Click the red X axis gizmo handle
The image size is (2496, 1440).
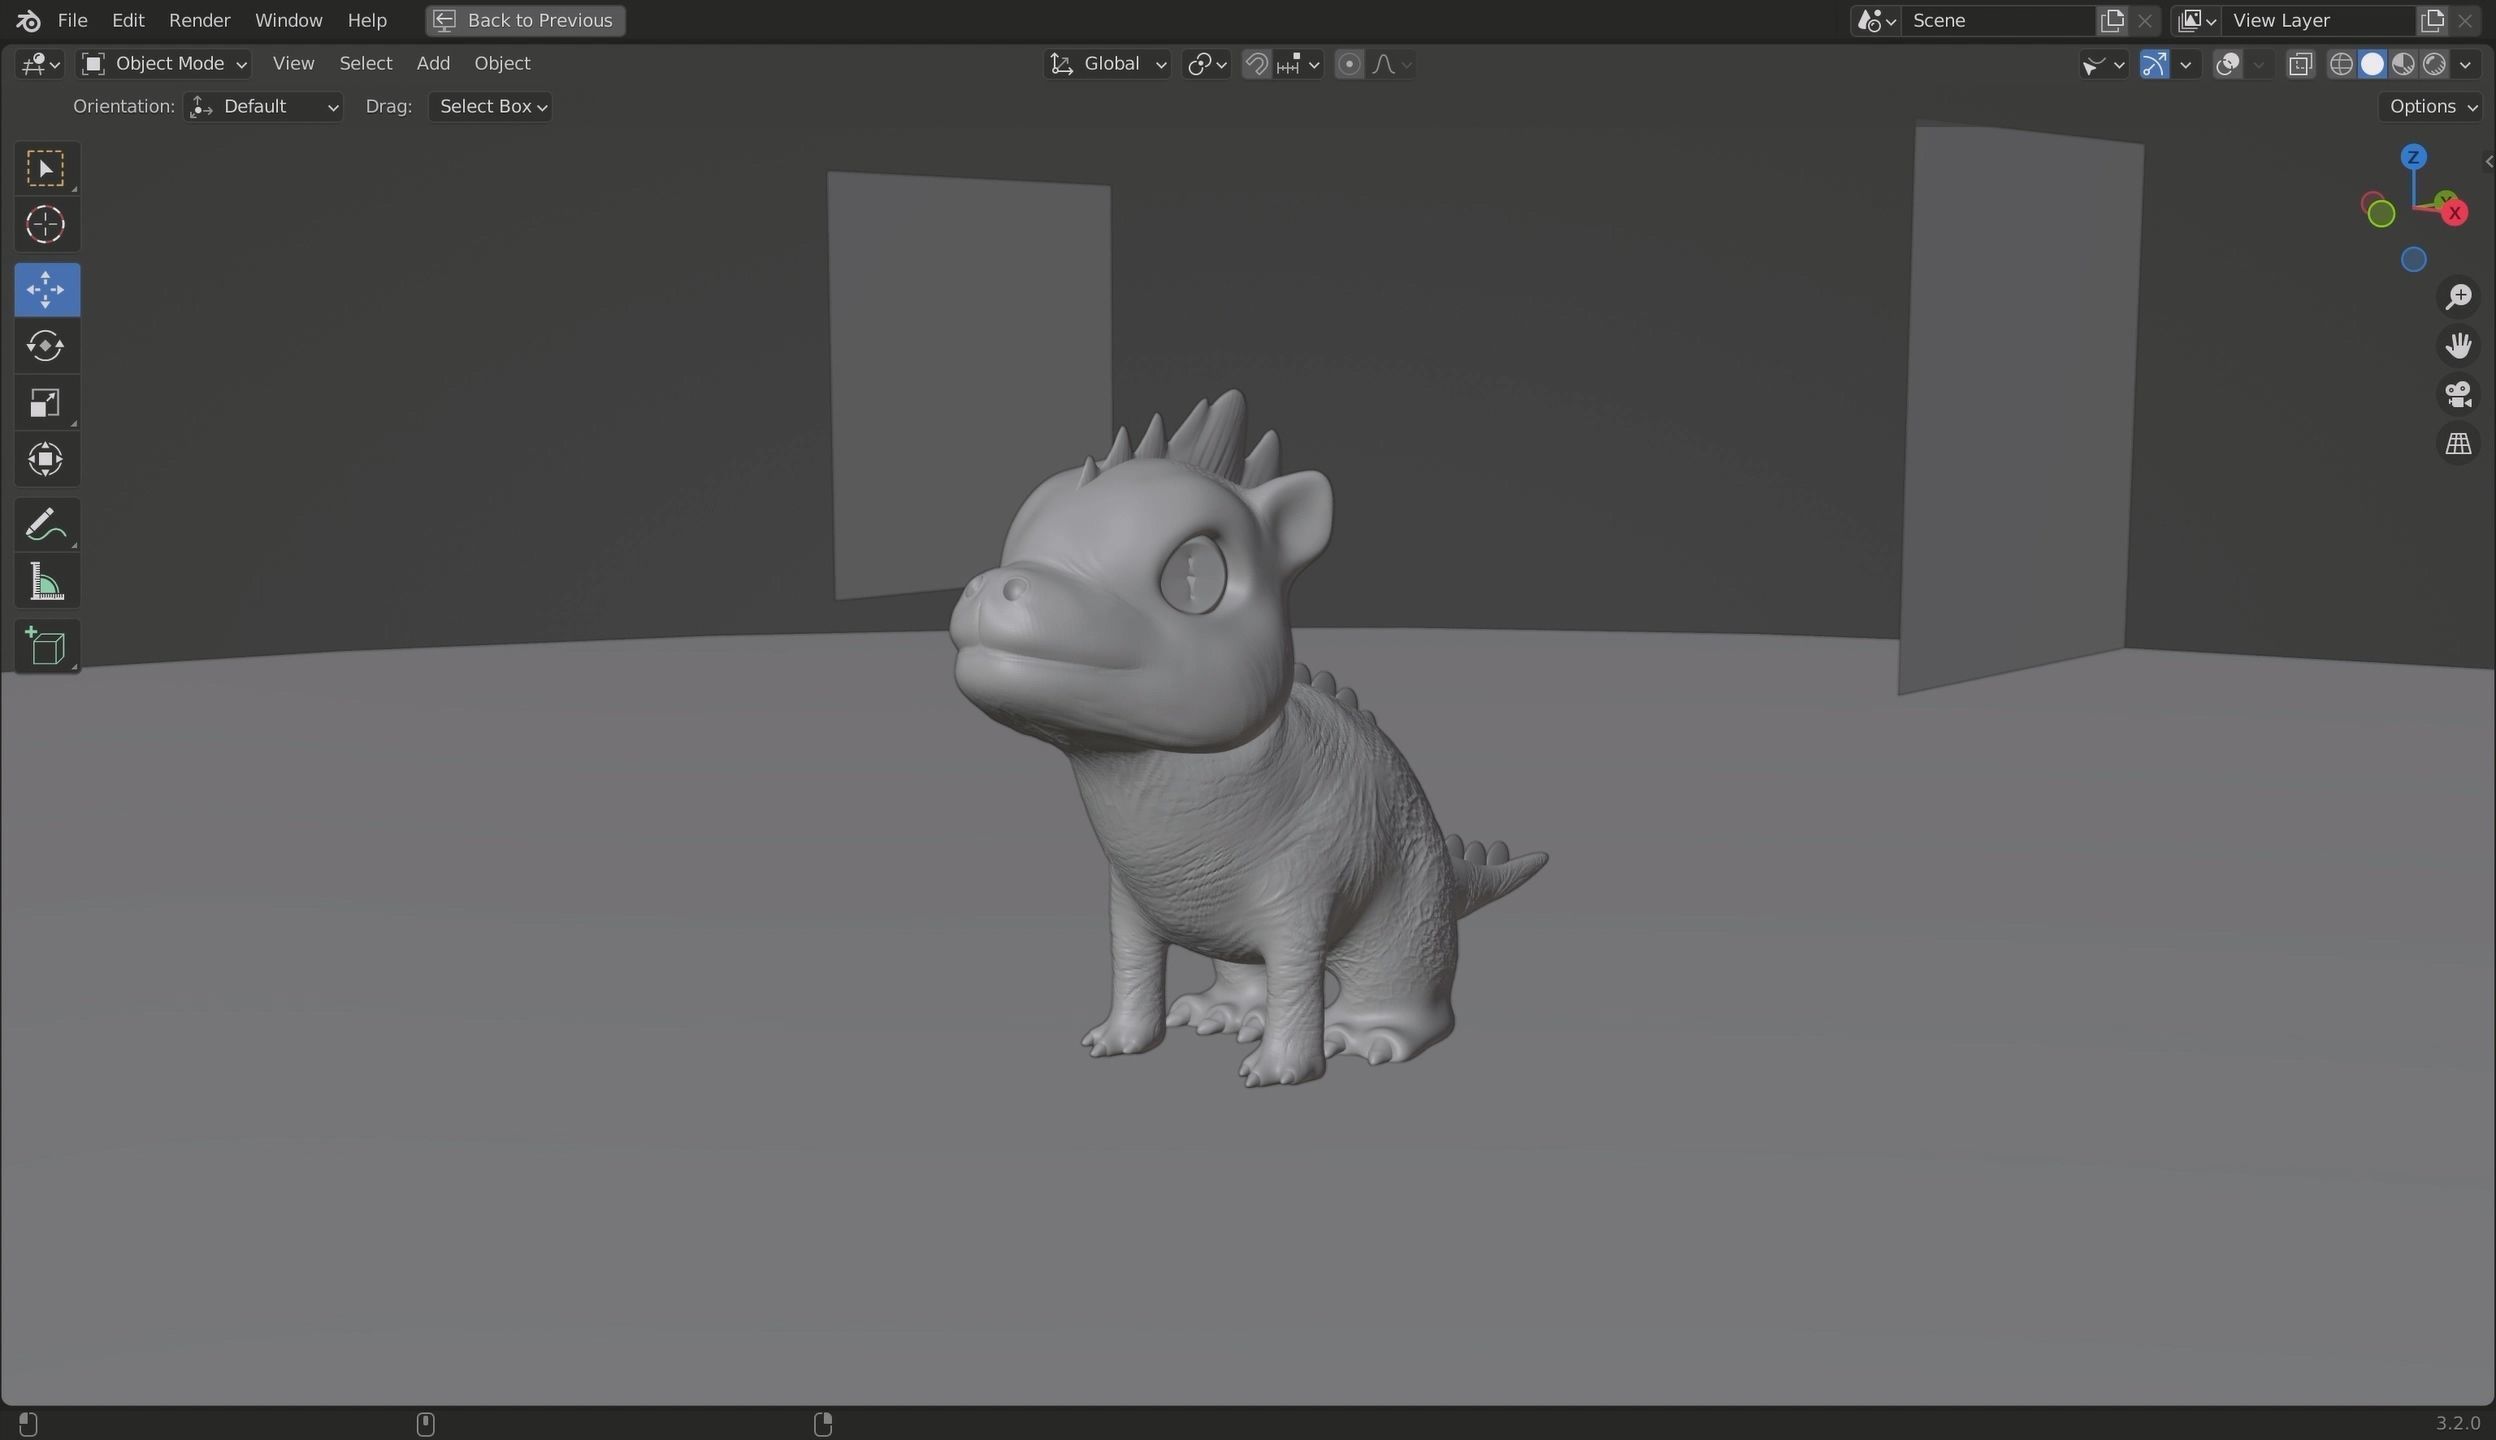[2454, 213]
